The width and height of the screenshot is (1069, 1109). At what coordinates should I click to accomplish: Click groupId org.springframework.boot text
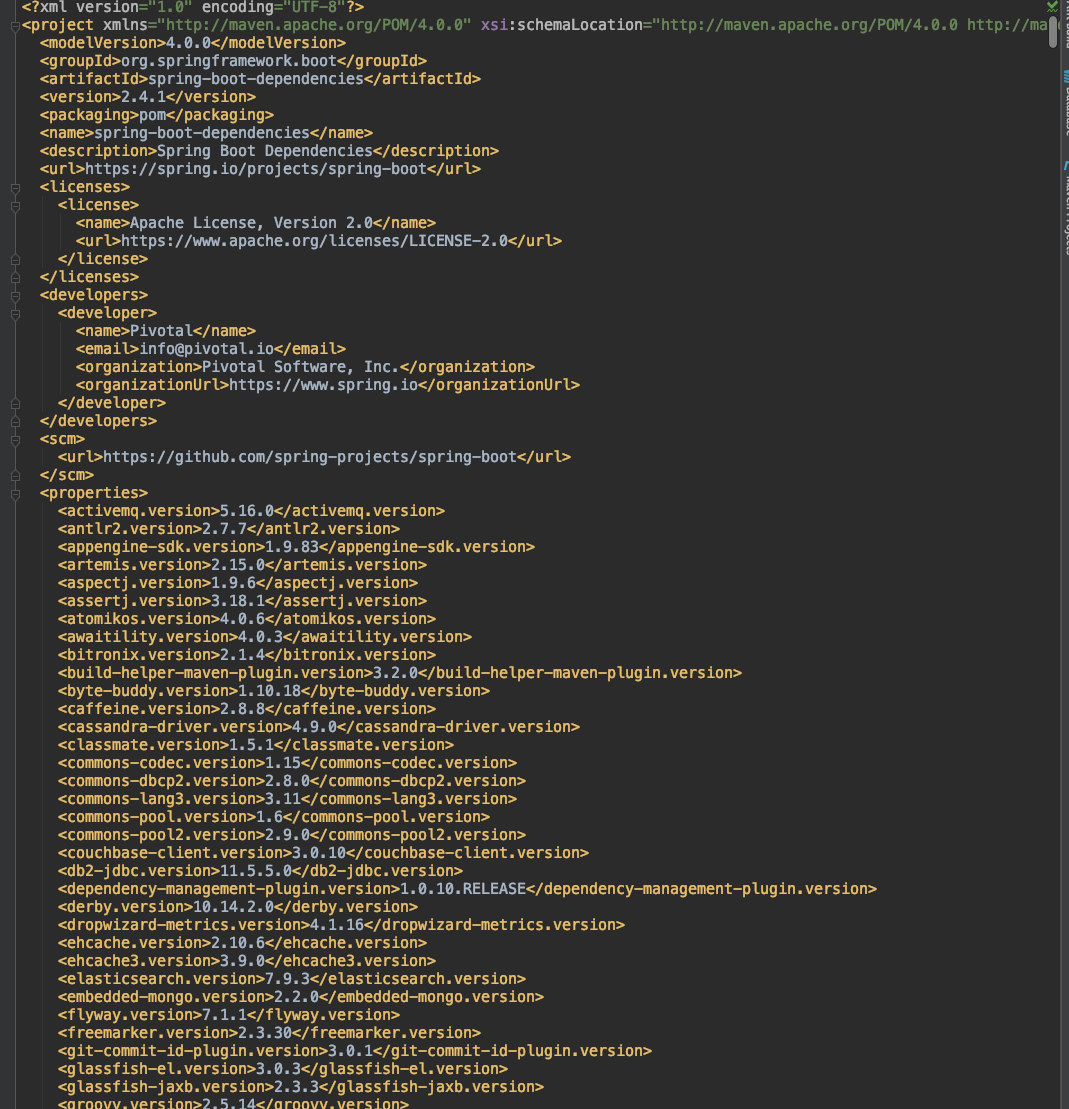[x=229, y=61]
